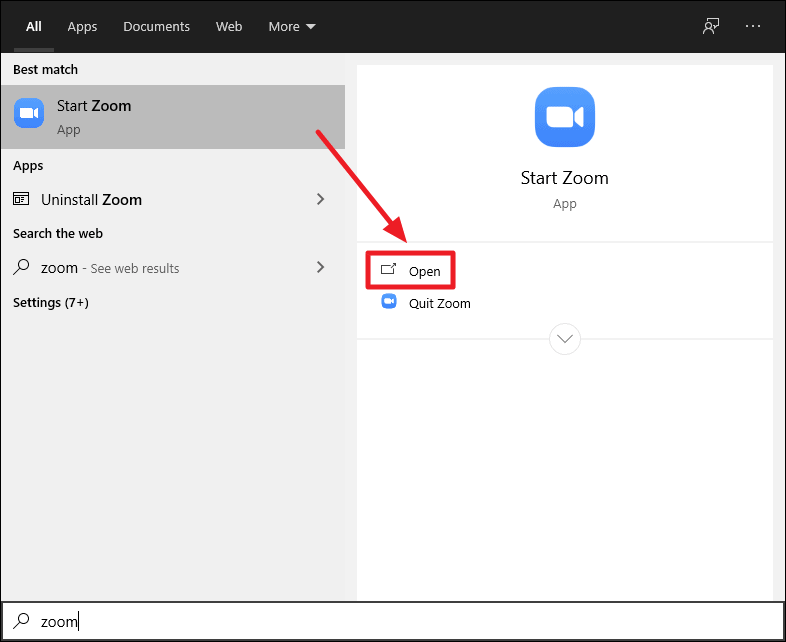Click the Search the web heading
Image resolution: width=786 pixels, height=642 pixels.
(58, 234)
